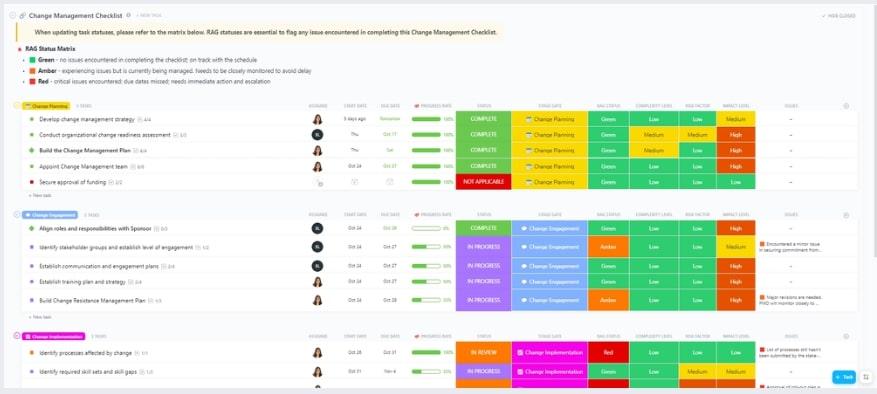Click status dot of Conduct organizational change readiness assessment
The height and width of the screenshot is (394, 877).
pos(32,135)
